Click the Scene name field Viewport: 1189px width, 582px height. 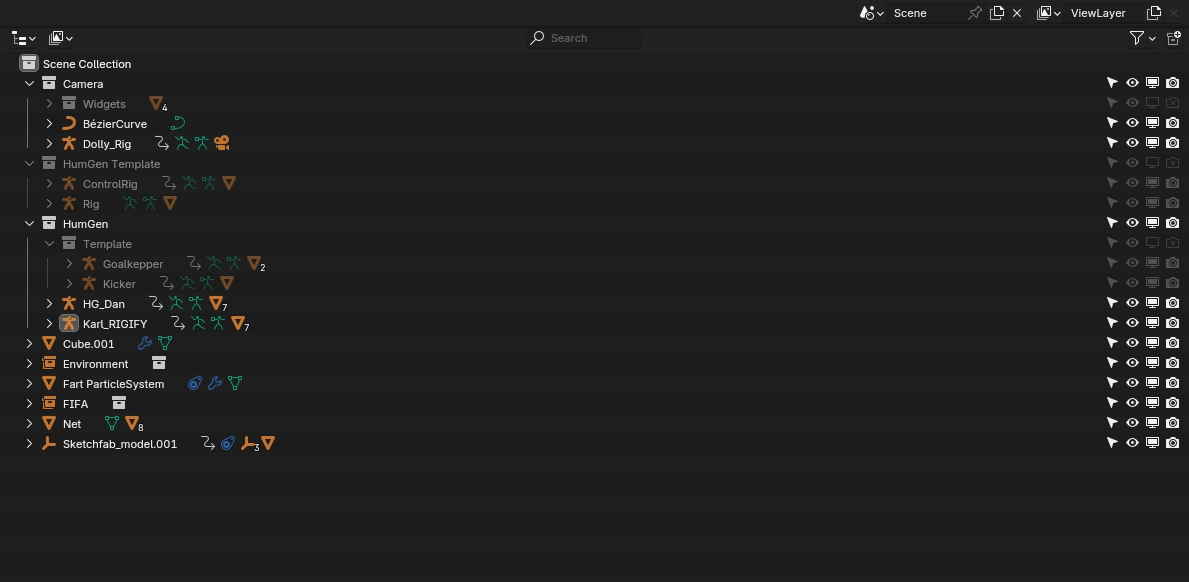coord(925,13)
